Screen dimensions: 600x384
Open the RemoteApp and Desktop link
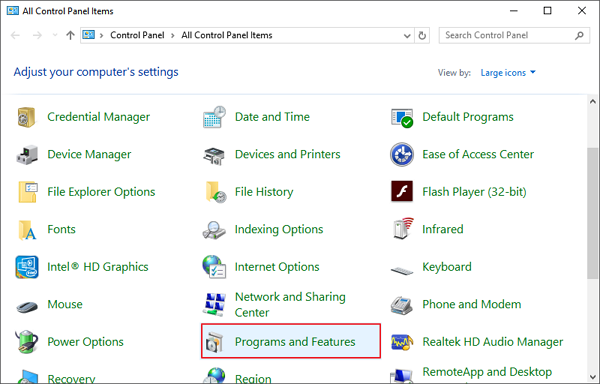point(487,372)
